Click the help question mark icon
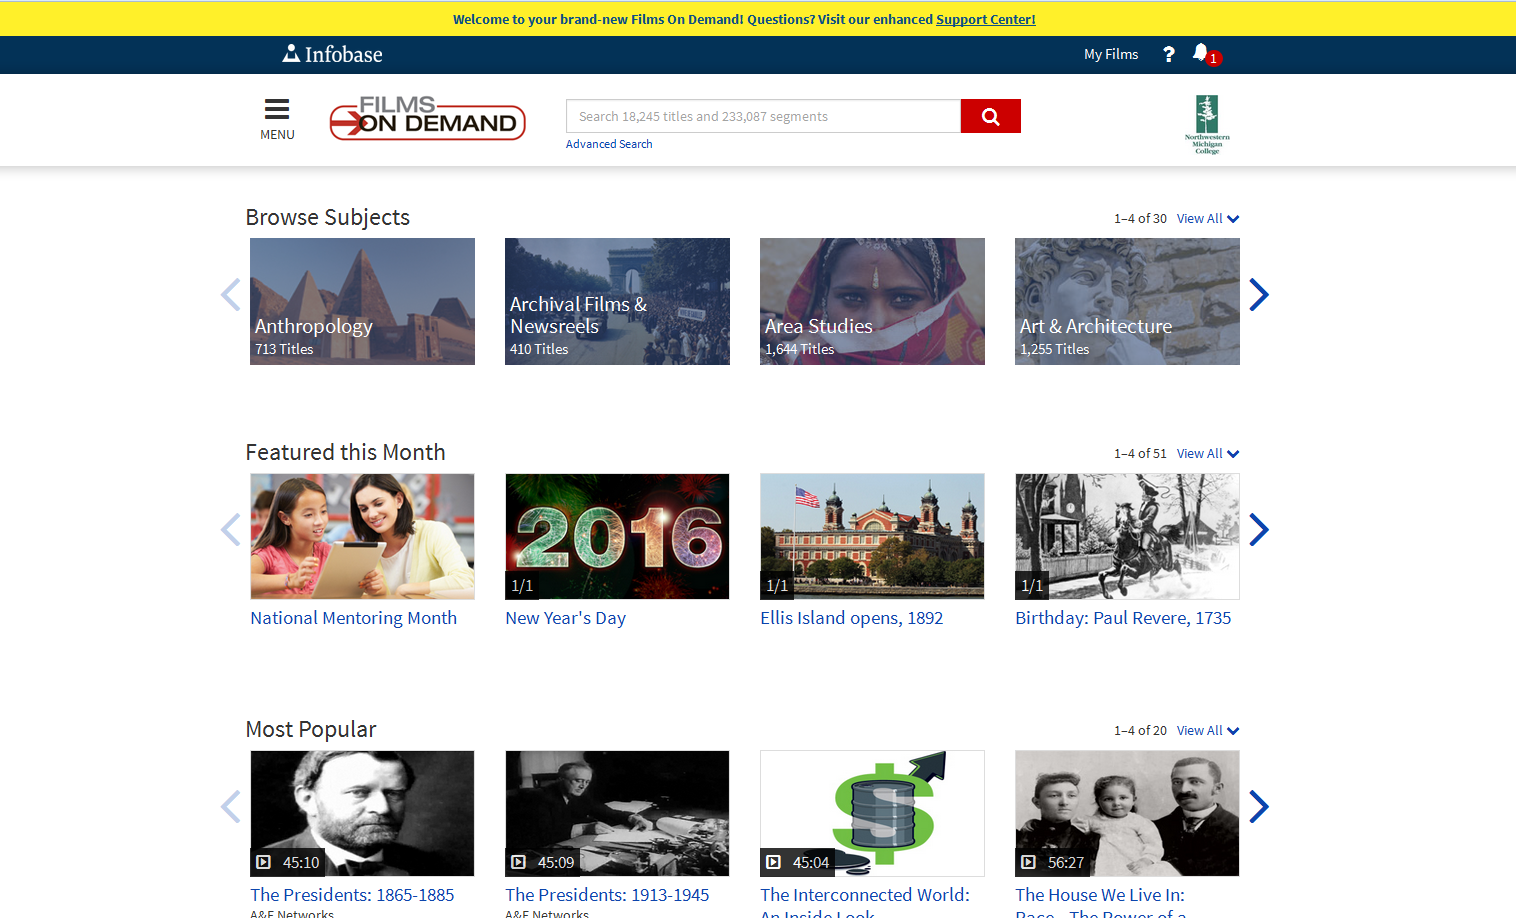 point(1168,54)
